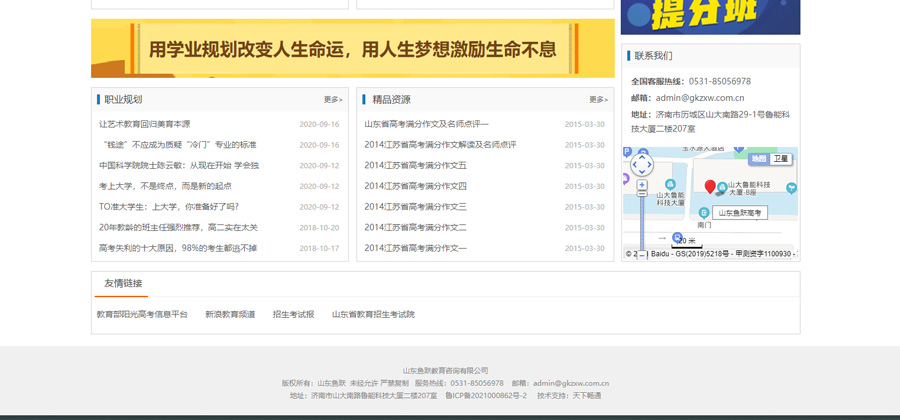The image size is (900, 420).
Task: Click the address 济南市历城区山大南路29-1号
Action: point(711,122)
